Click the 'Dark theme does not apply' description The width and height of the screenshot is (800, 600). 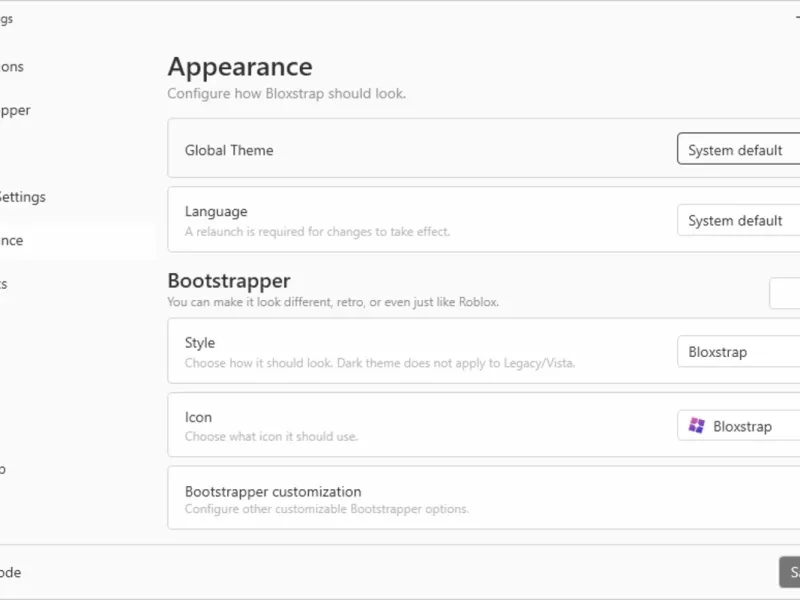pos(380,363)
